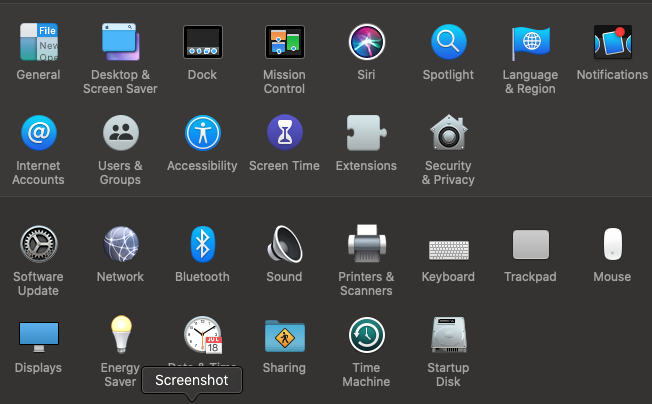Open Internet Accounts preferences

pyautogui.click(x=39, y=133)
